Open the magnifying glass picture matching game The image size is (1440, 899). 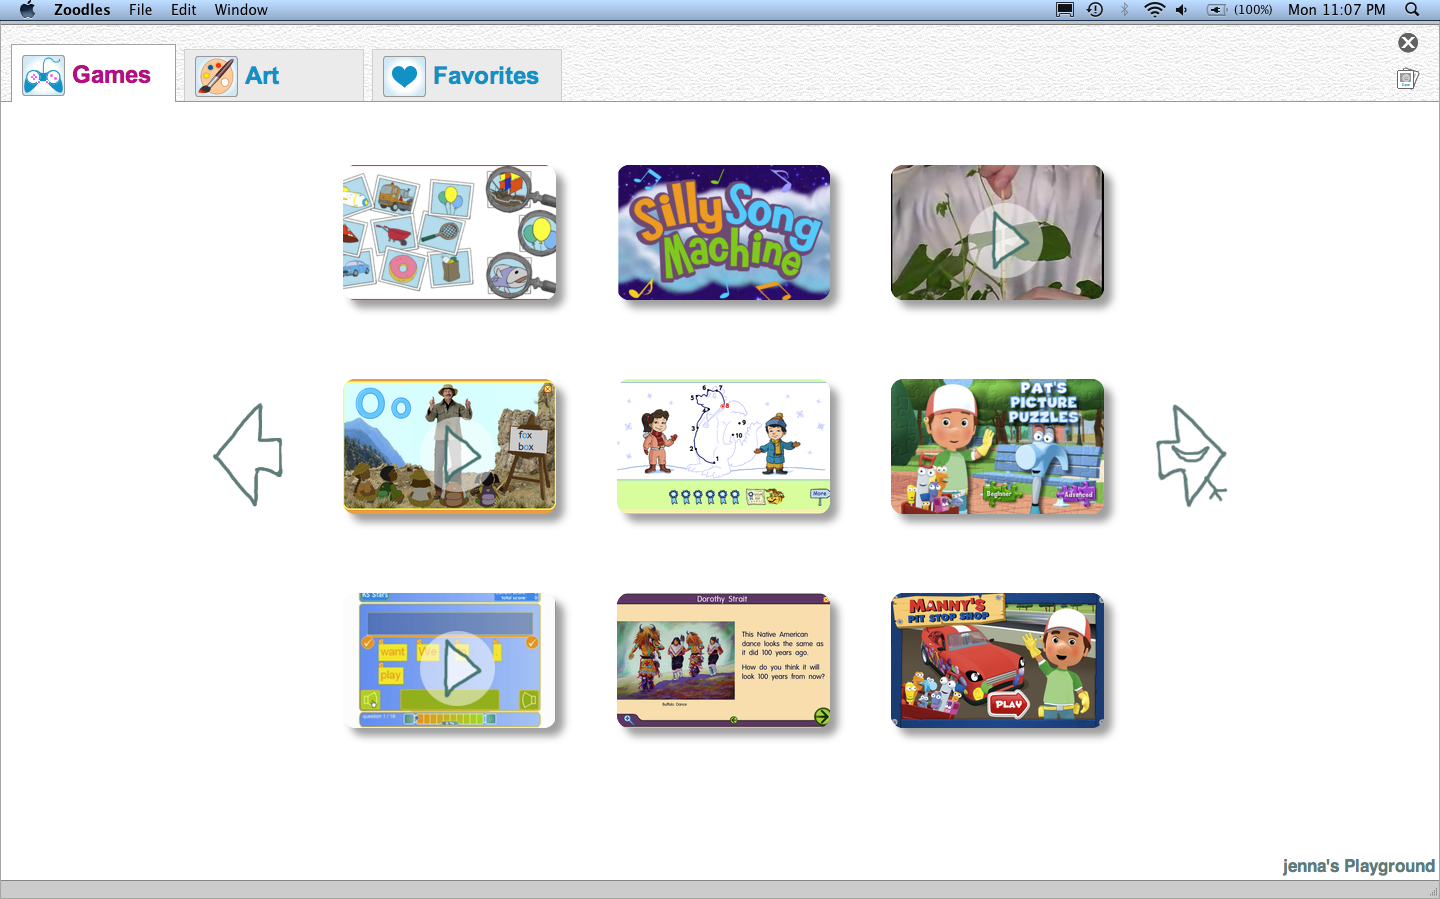tap(450, 232)
